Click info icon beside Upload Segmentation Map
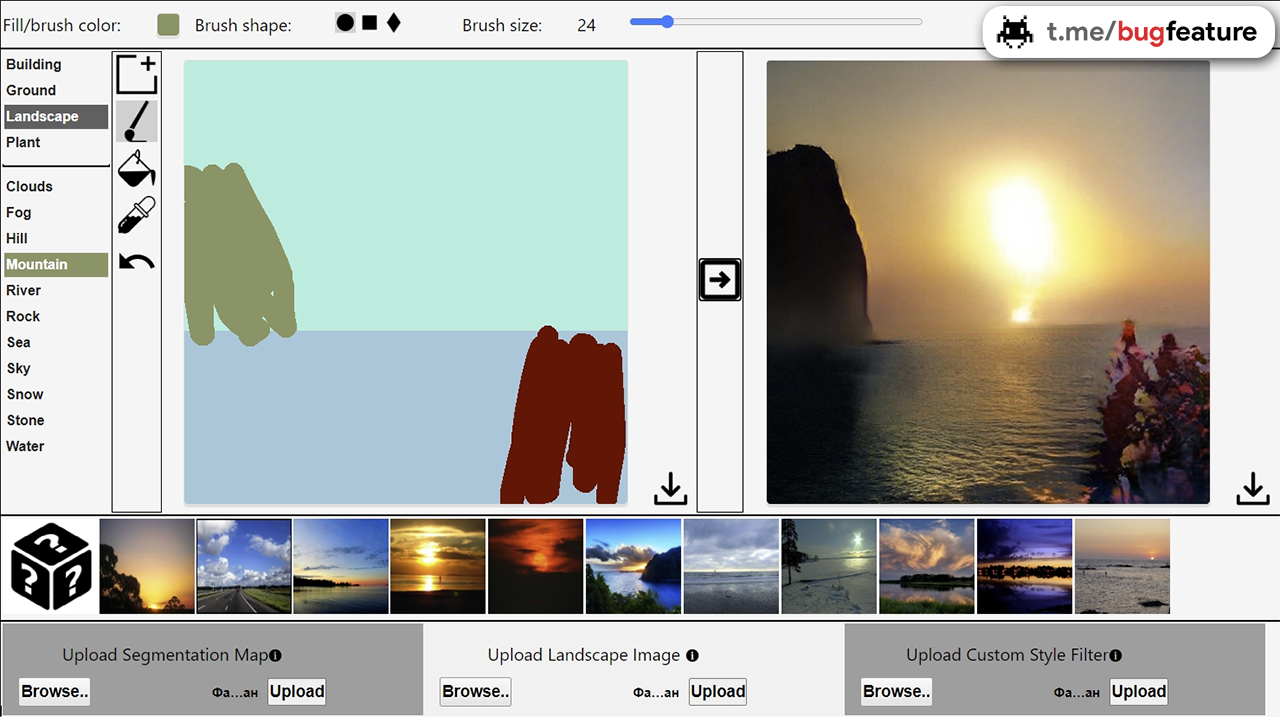The height and width of the screenshot is (717, 1280). coord(275,656)
